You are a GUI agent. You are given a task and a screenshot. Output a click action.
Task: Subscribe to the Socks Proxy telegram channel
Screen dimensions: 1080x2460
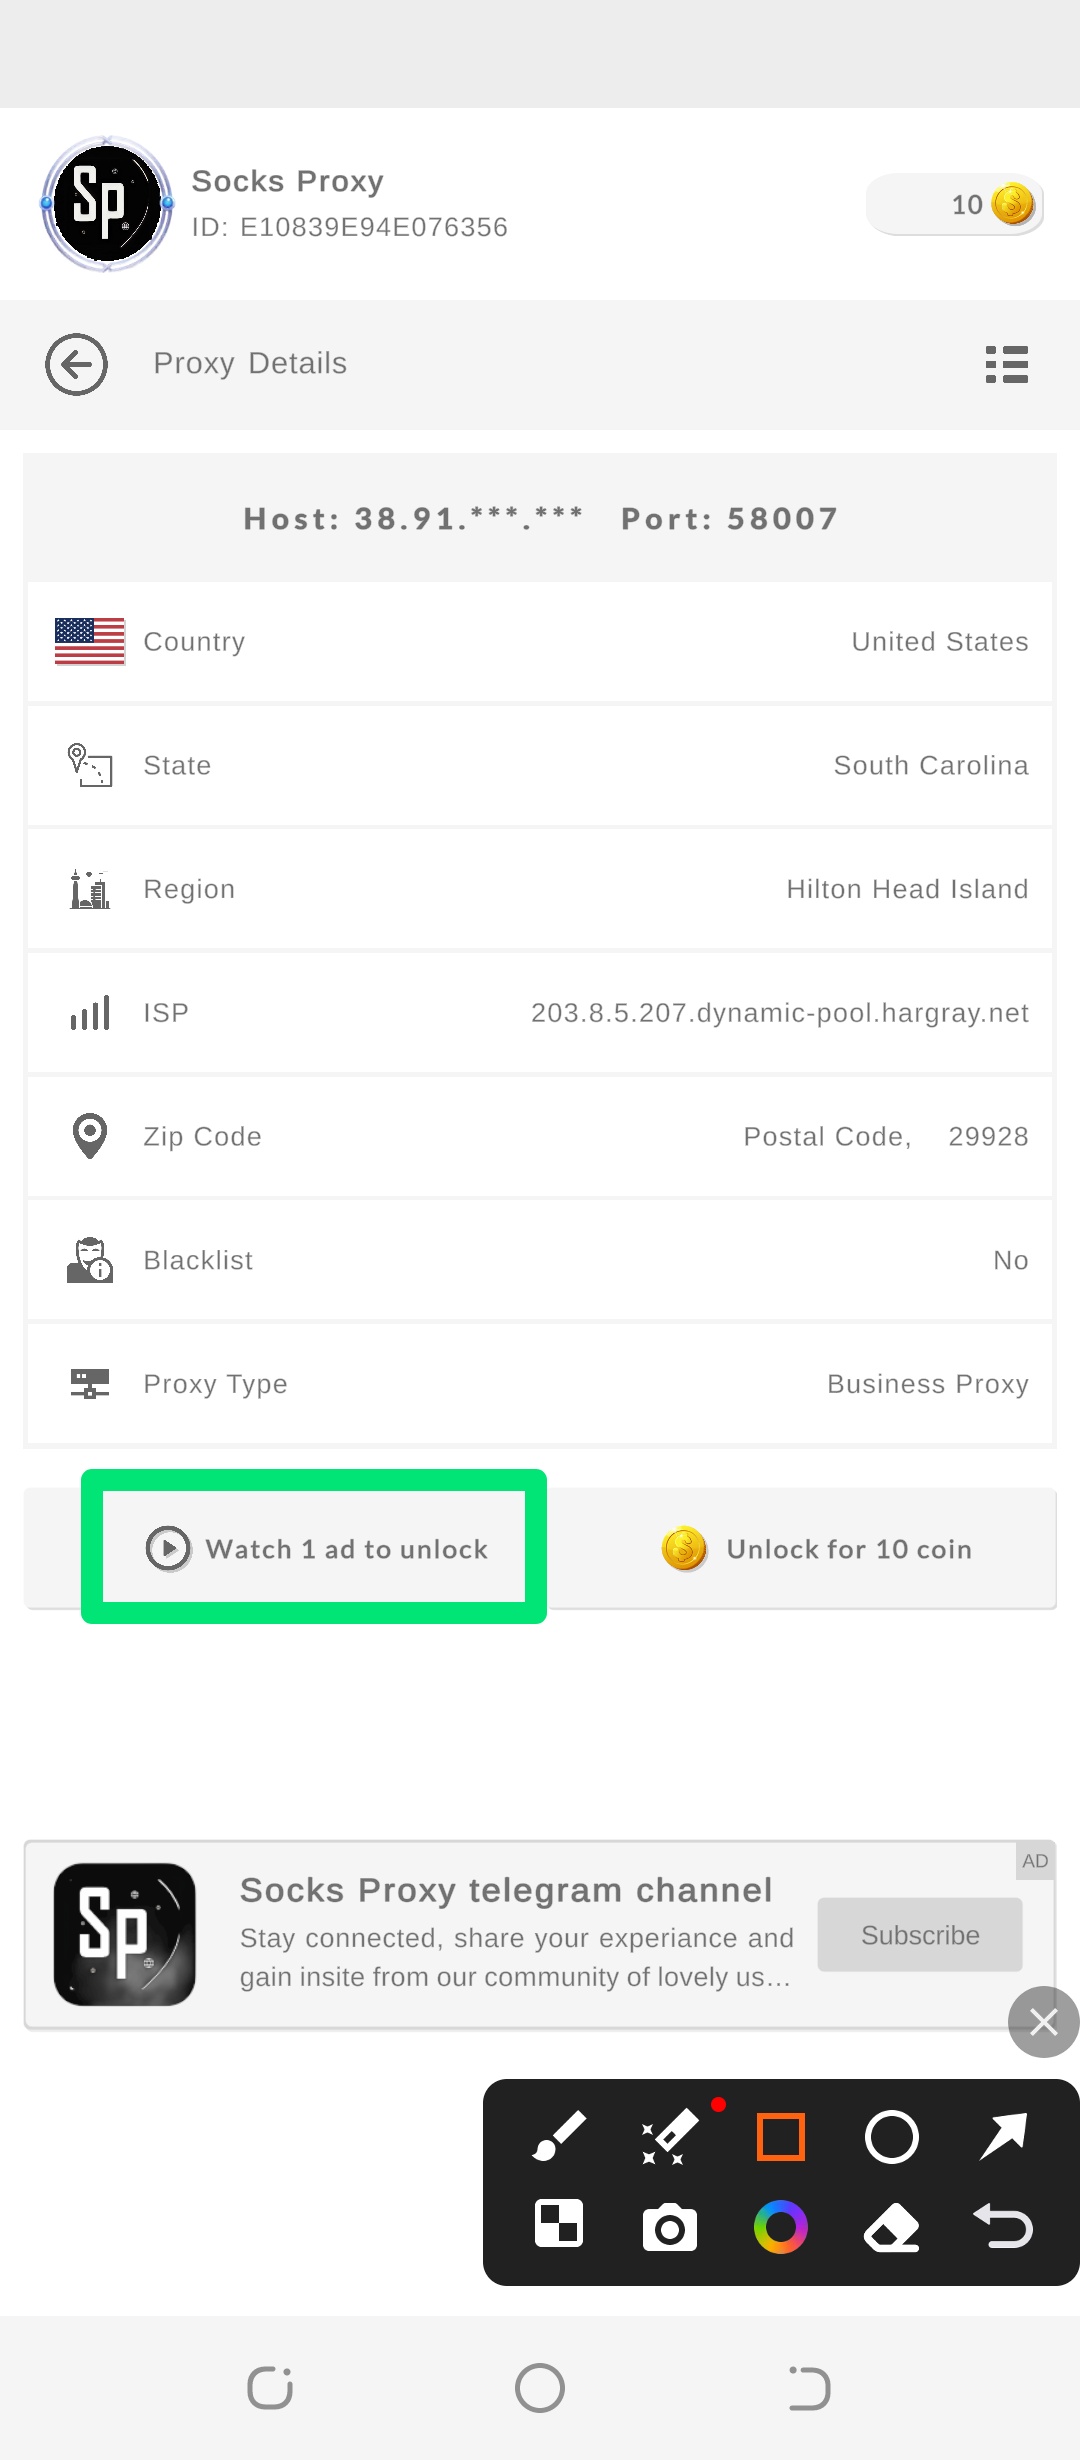[x=920, y=1935]
